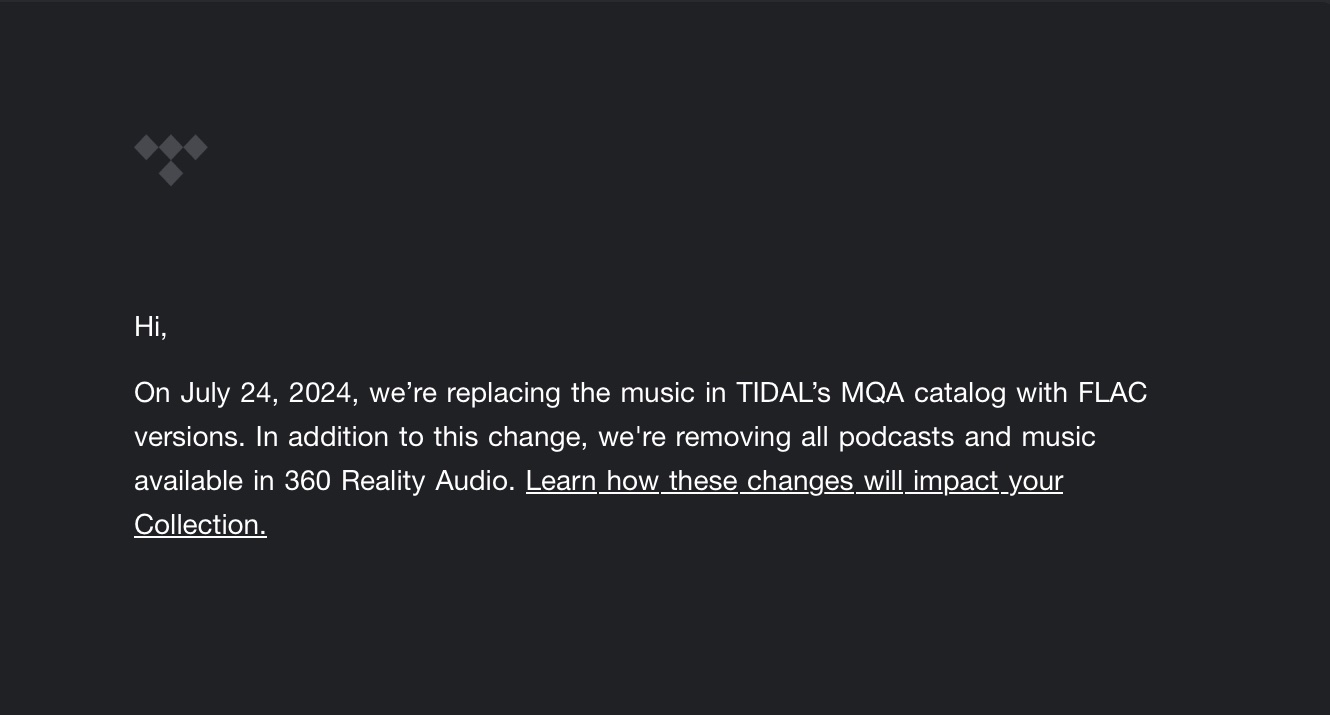Click the "Hi," greeting text
1330x715 pixels.
coord(150,327)
